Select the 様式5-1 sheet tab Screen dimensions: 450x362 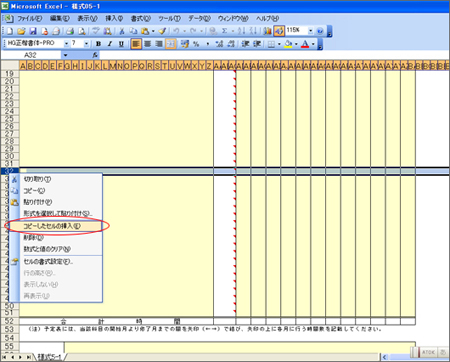click(x=49, y=357)
